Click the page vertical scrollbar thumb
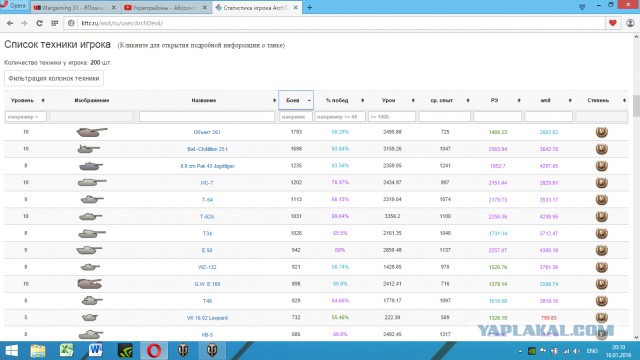 pyautogui.click(x=636, y=106)
